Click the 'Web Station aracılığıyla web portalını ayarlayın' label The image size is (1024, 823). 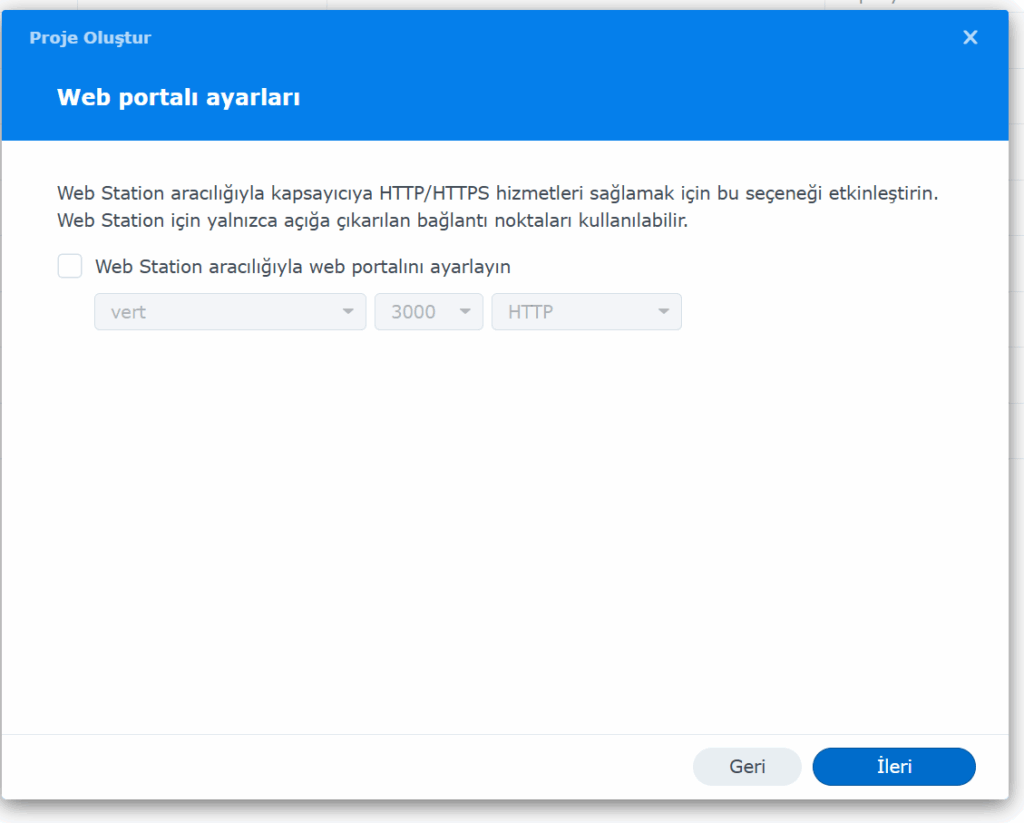pos(303,267)
